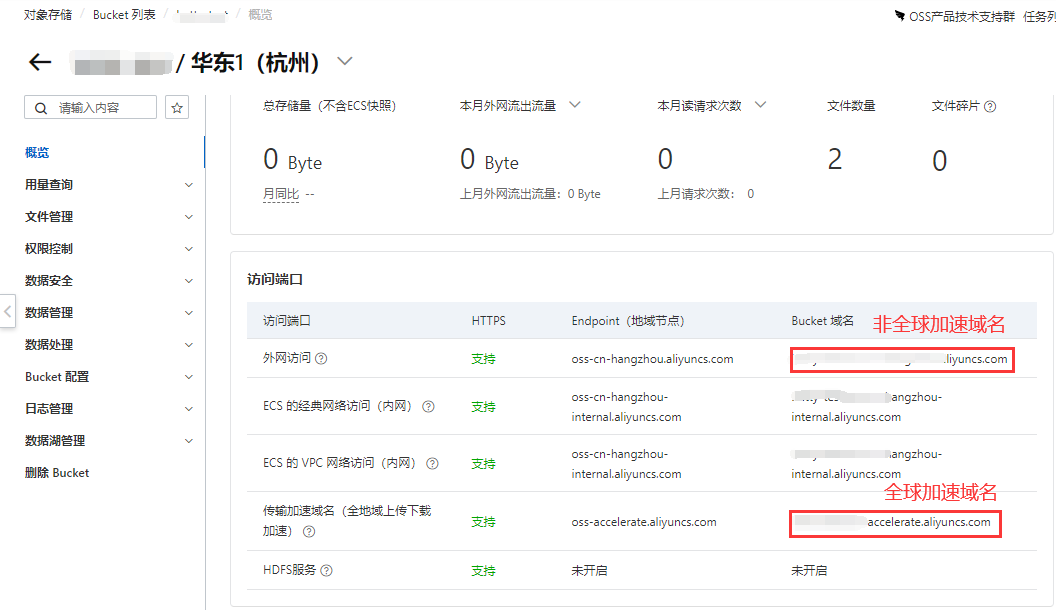Open the bucket region dropdown chevron
Viewport: 1056px width, 610px height.
tap(345, 61)
